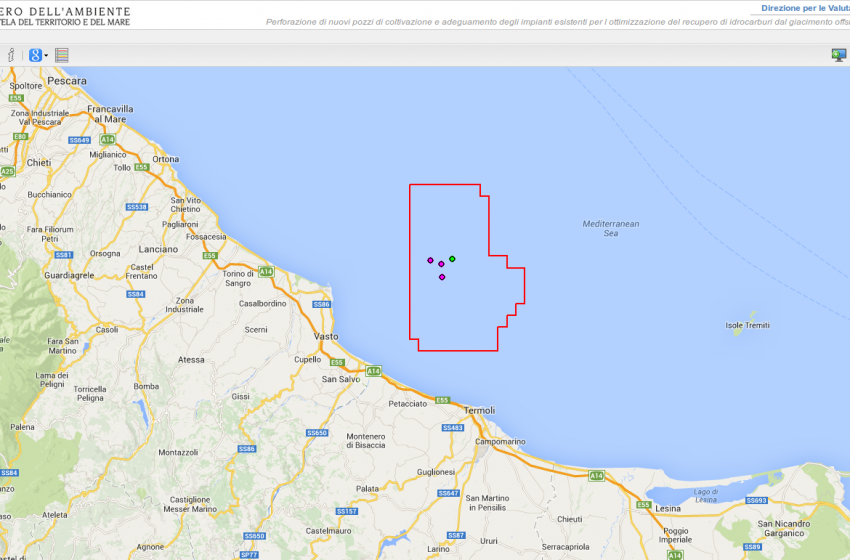Click the green well marker offshore
The image size is (850, 560).
click(452, 259)
